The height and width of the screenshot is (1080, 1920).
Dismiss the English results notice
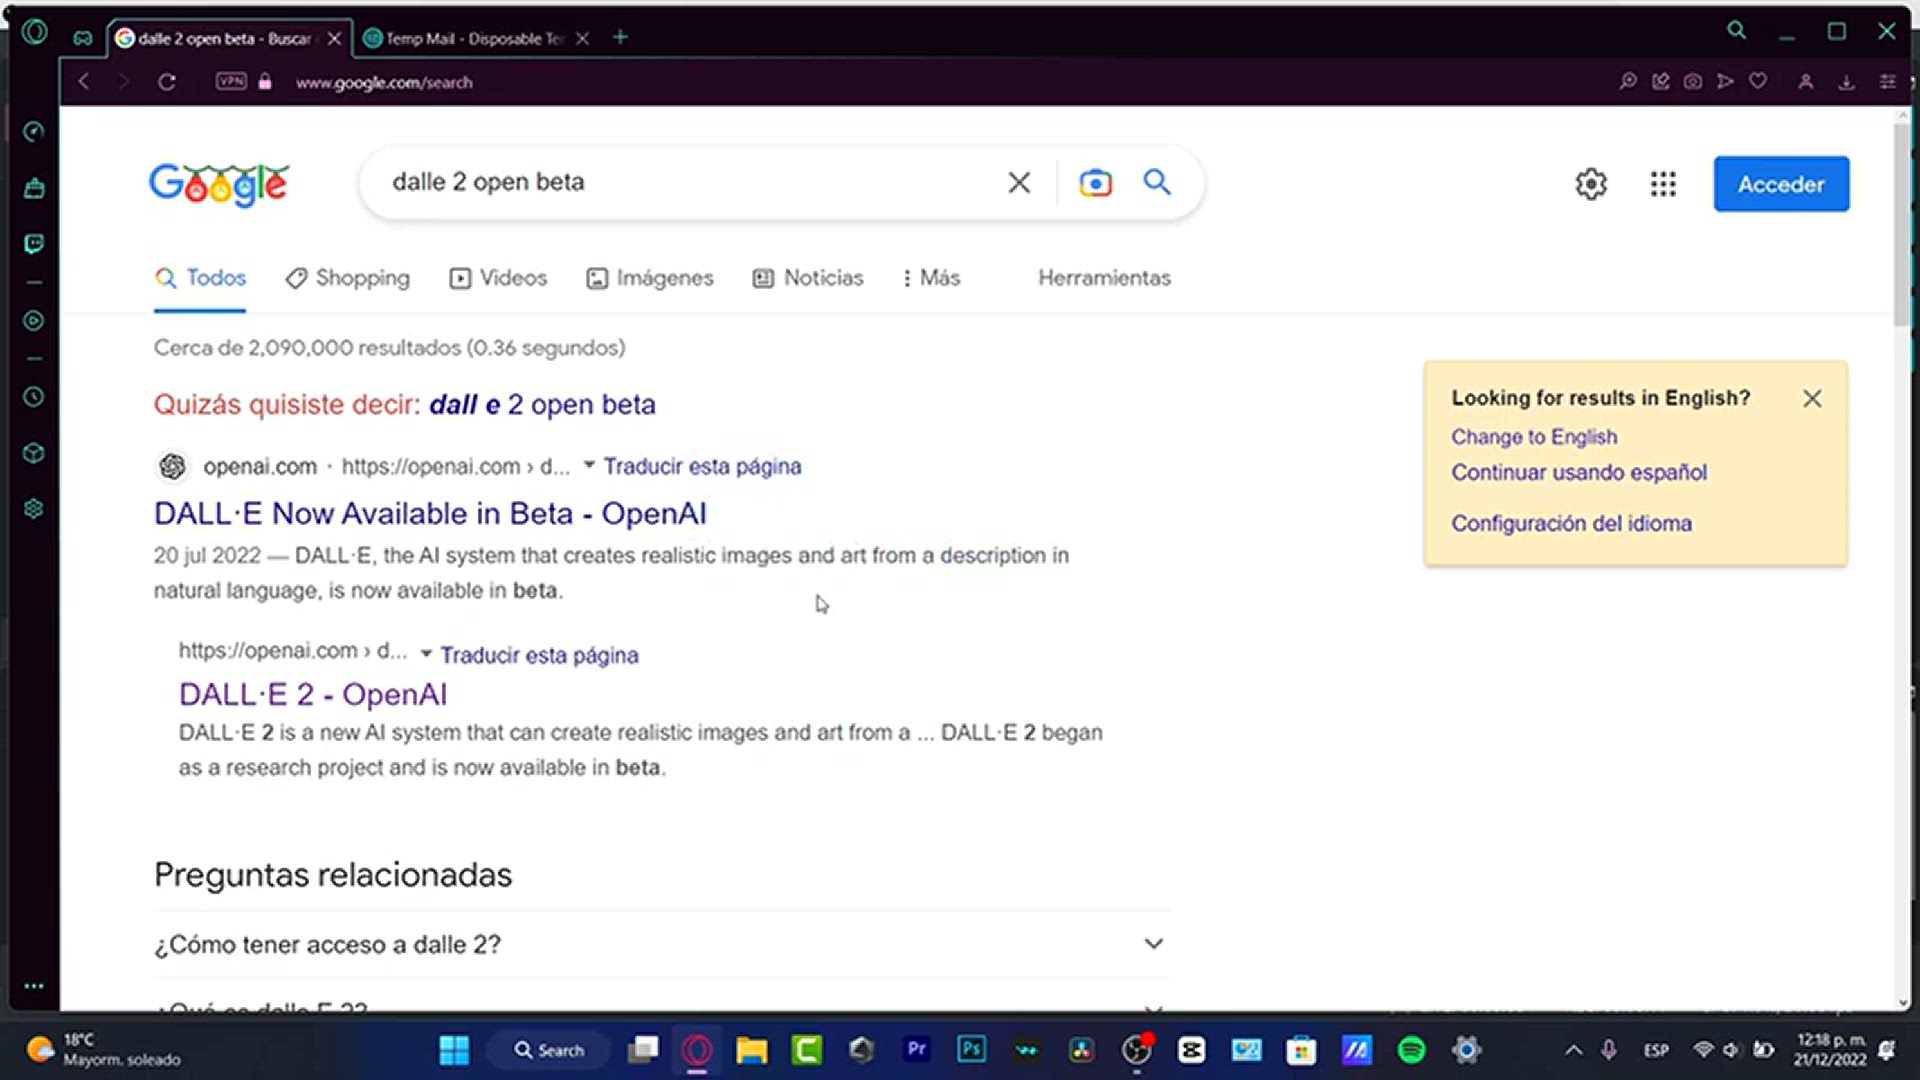pos(1812,398)
